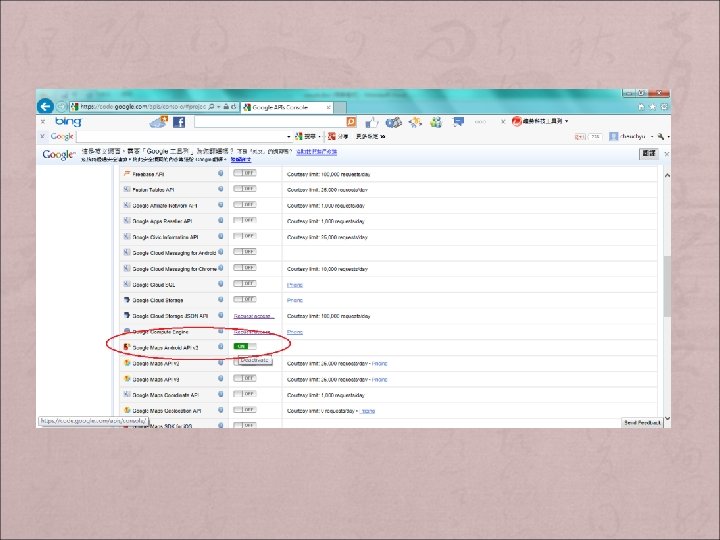The image size is (720, 540).
Task: Toggle Google Apps Reseller API switch
Action: coord(245,220)
